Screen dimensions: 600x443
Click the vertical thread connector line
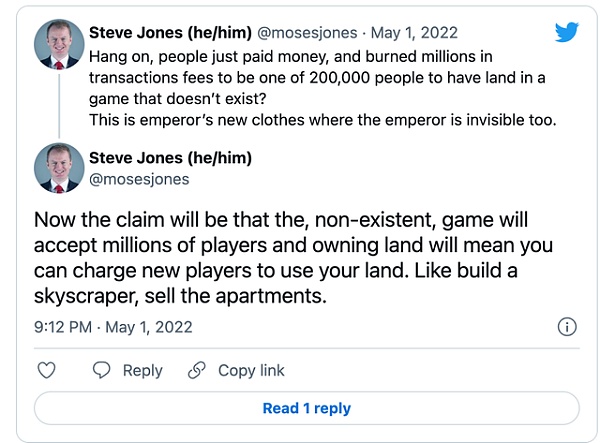pyautogui.click(x=59, y=106)
